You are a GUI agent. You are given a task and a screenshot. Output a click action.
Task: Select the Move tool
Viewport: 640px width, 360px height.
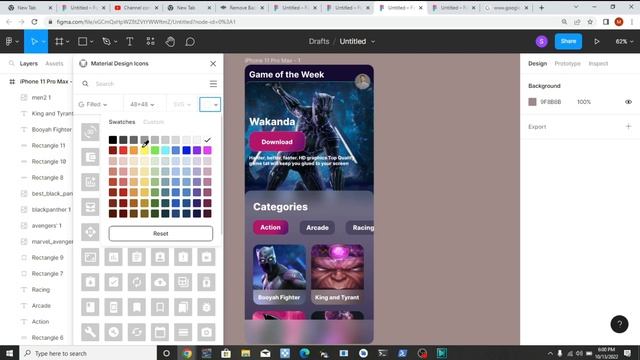click(x=34, y=42)
